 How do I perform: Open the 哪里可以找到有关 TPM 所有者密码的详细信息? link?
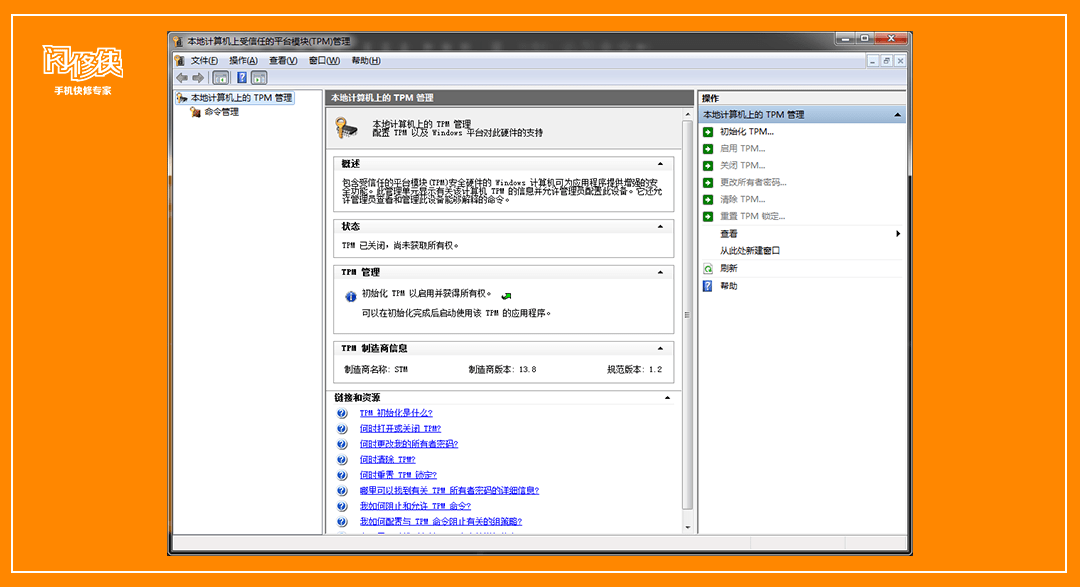pos(449,491)
